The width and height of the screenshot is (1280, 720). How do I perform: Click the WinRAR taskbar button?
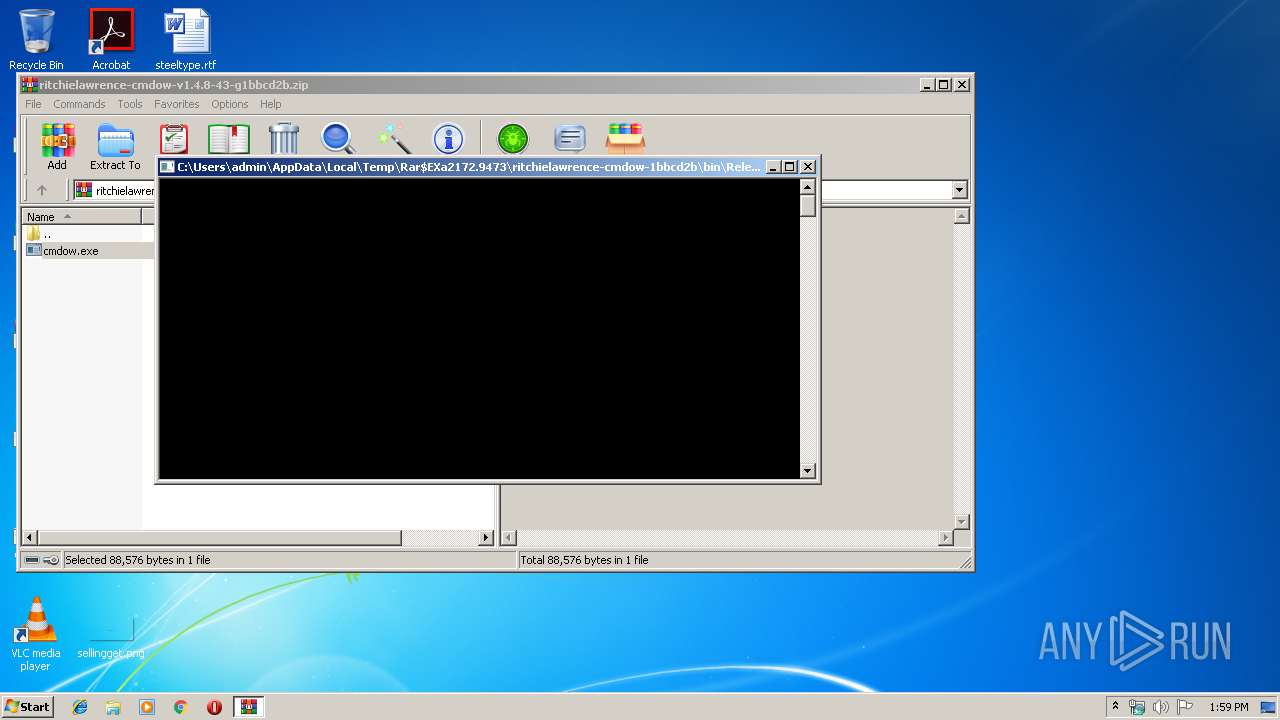tap(248, 707)
